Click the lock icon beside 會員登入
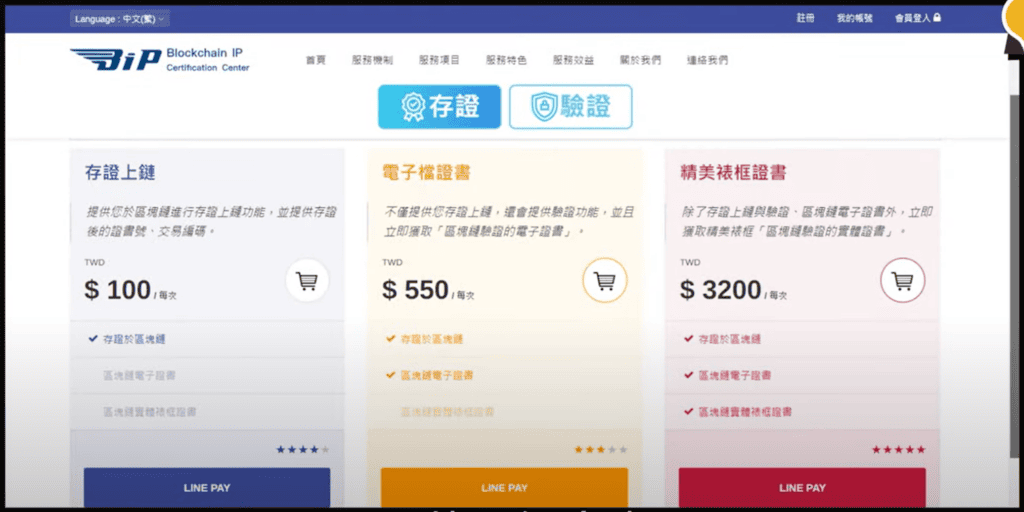 click(x=937, y=18)
